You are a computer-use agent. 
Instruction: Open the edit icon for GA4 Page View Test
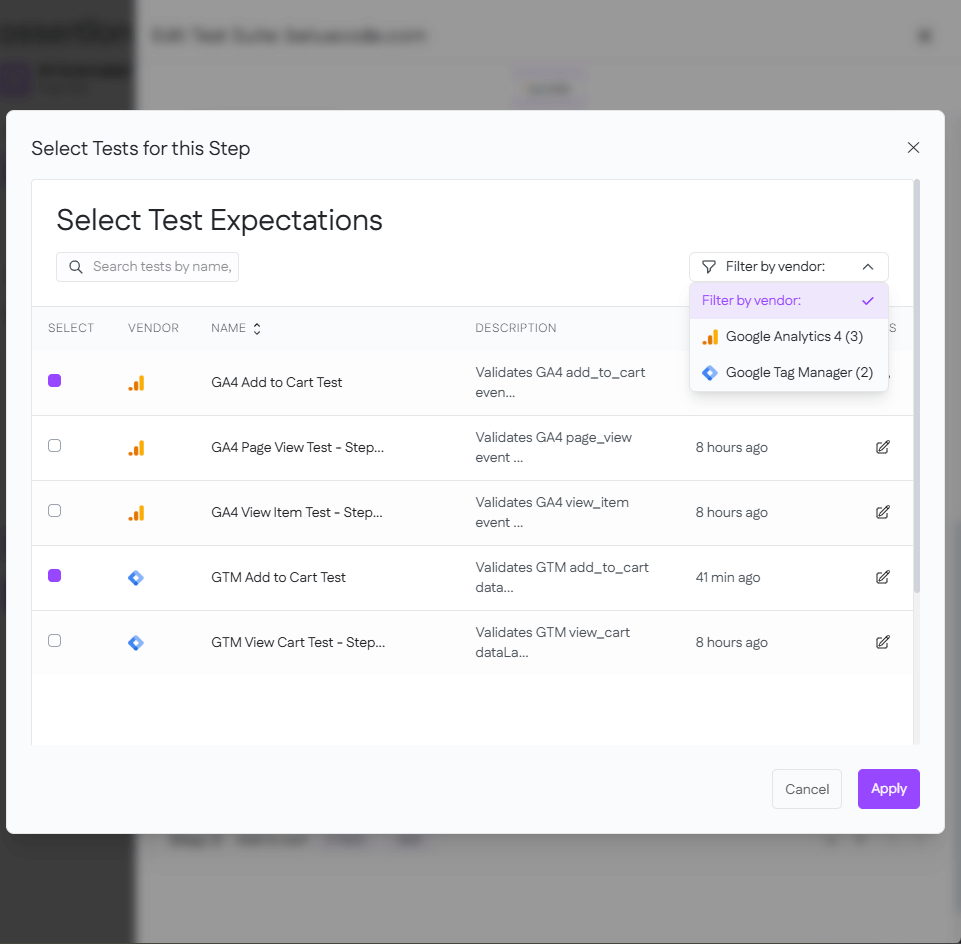point(882,447)
